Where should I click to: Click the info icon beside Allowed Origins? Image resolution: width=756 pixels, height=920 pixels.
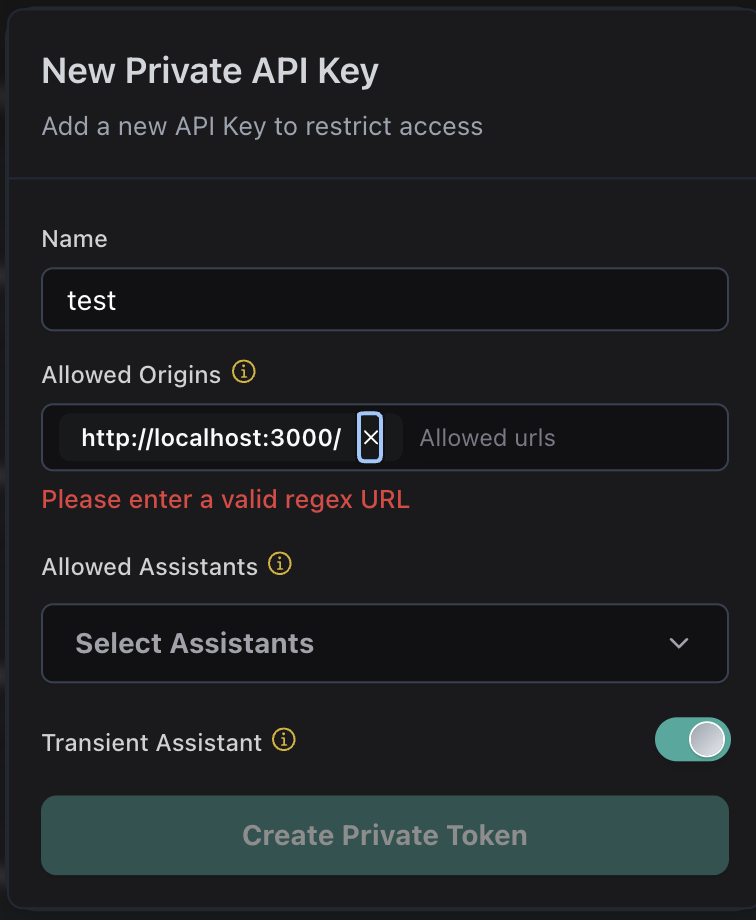coord(244,373)
